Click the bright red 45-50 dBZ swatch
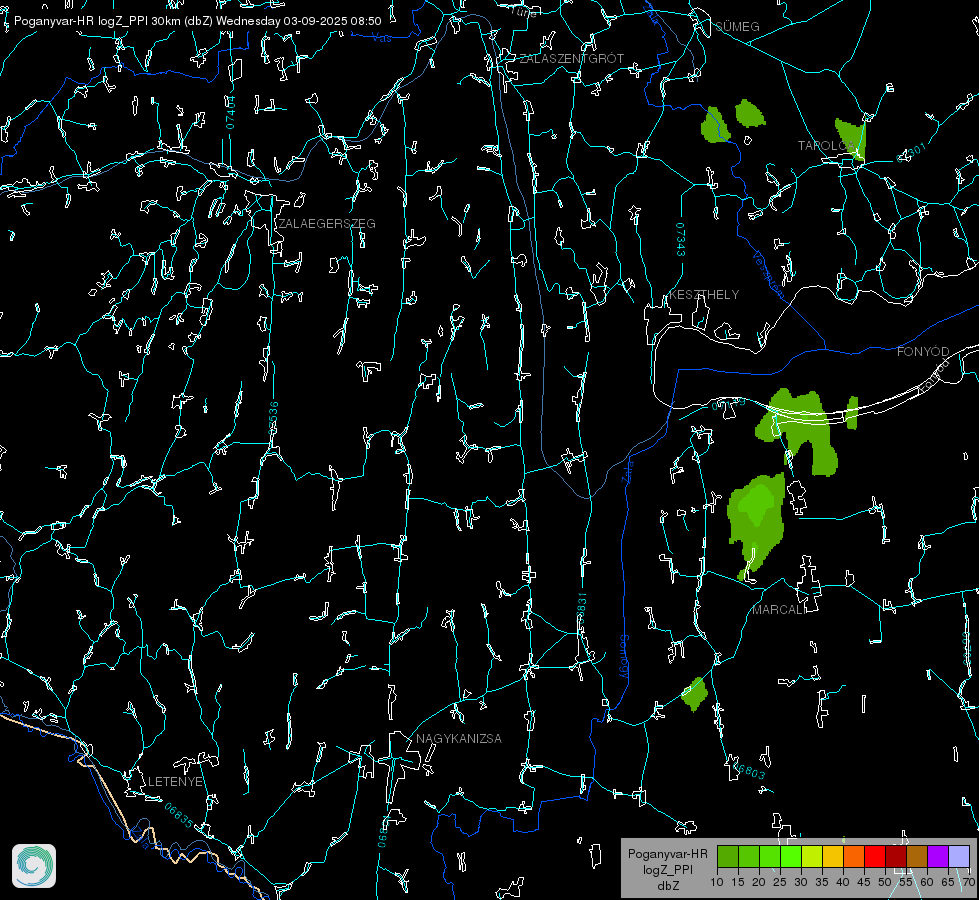The image size is (979, 900). 875,856
